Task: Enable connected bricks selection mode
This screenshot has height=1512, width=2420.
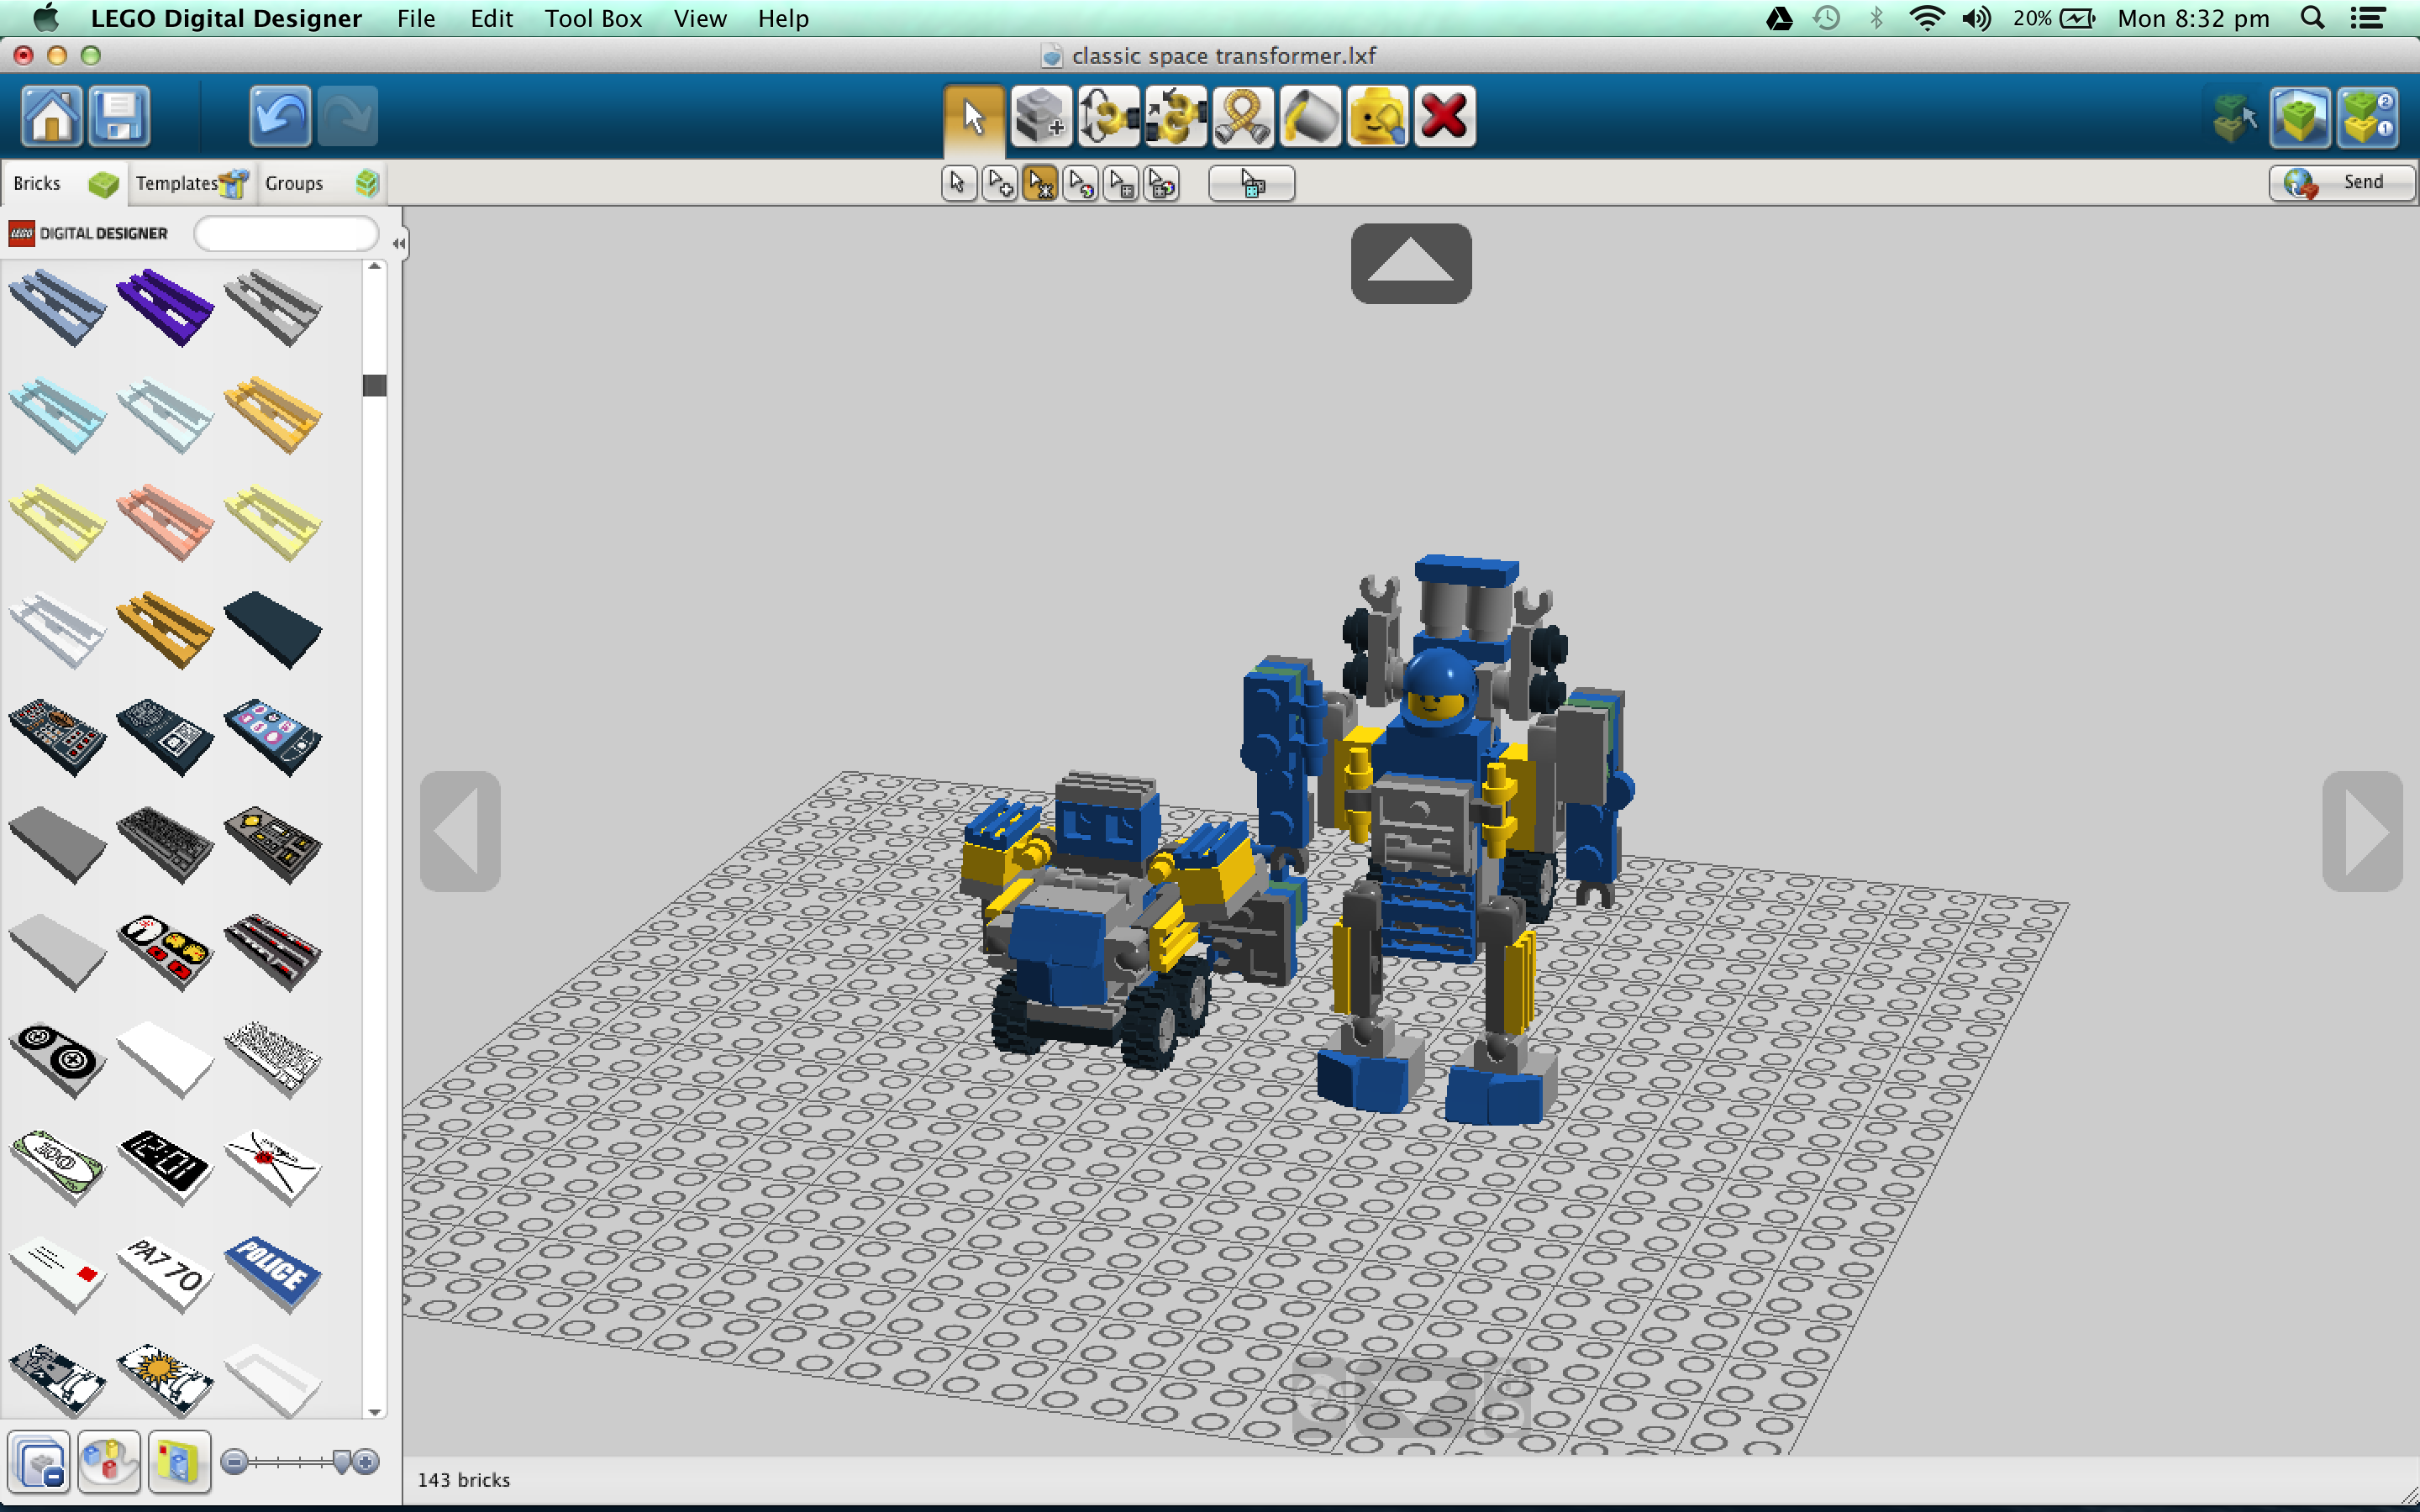Action: point(1040,183)
